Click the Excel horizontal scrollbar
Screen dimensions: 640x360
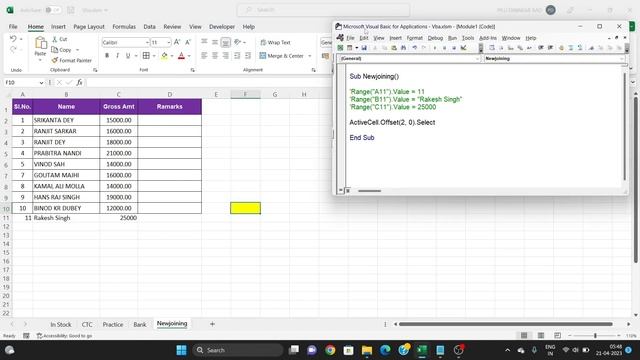[x=506, y=324]
